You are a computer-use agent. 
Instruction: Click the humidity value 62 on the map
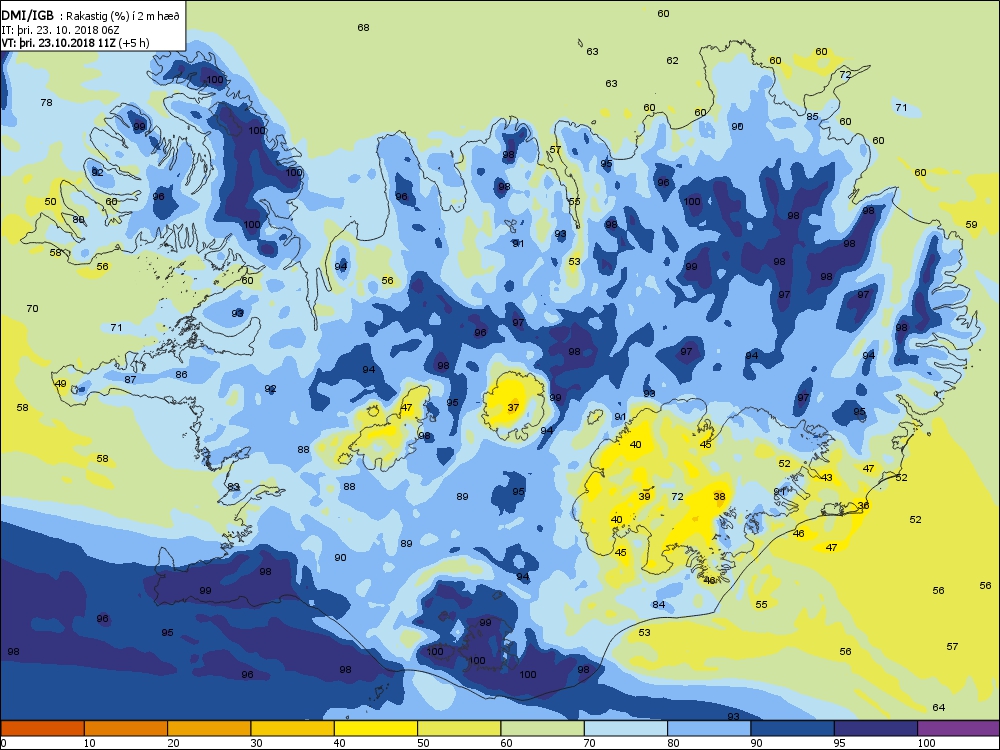[672, 60]
